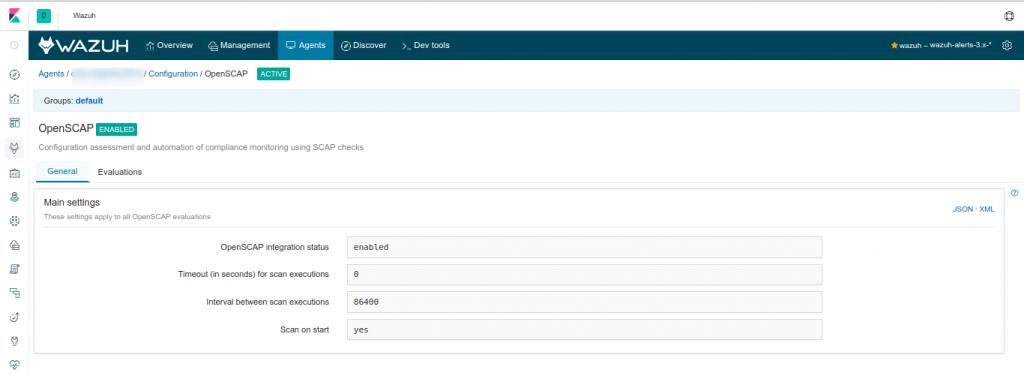Open Dev Tools wrench icon in sidebar
1024x376 pixels.
(x=14, y=341)
